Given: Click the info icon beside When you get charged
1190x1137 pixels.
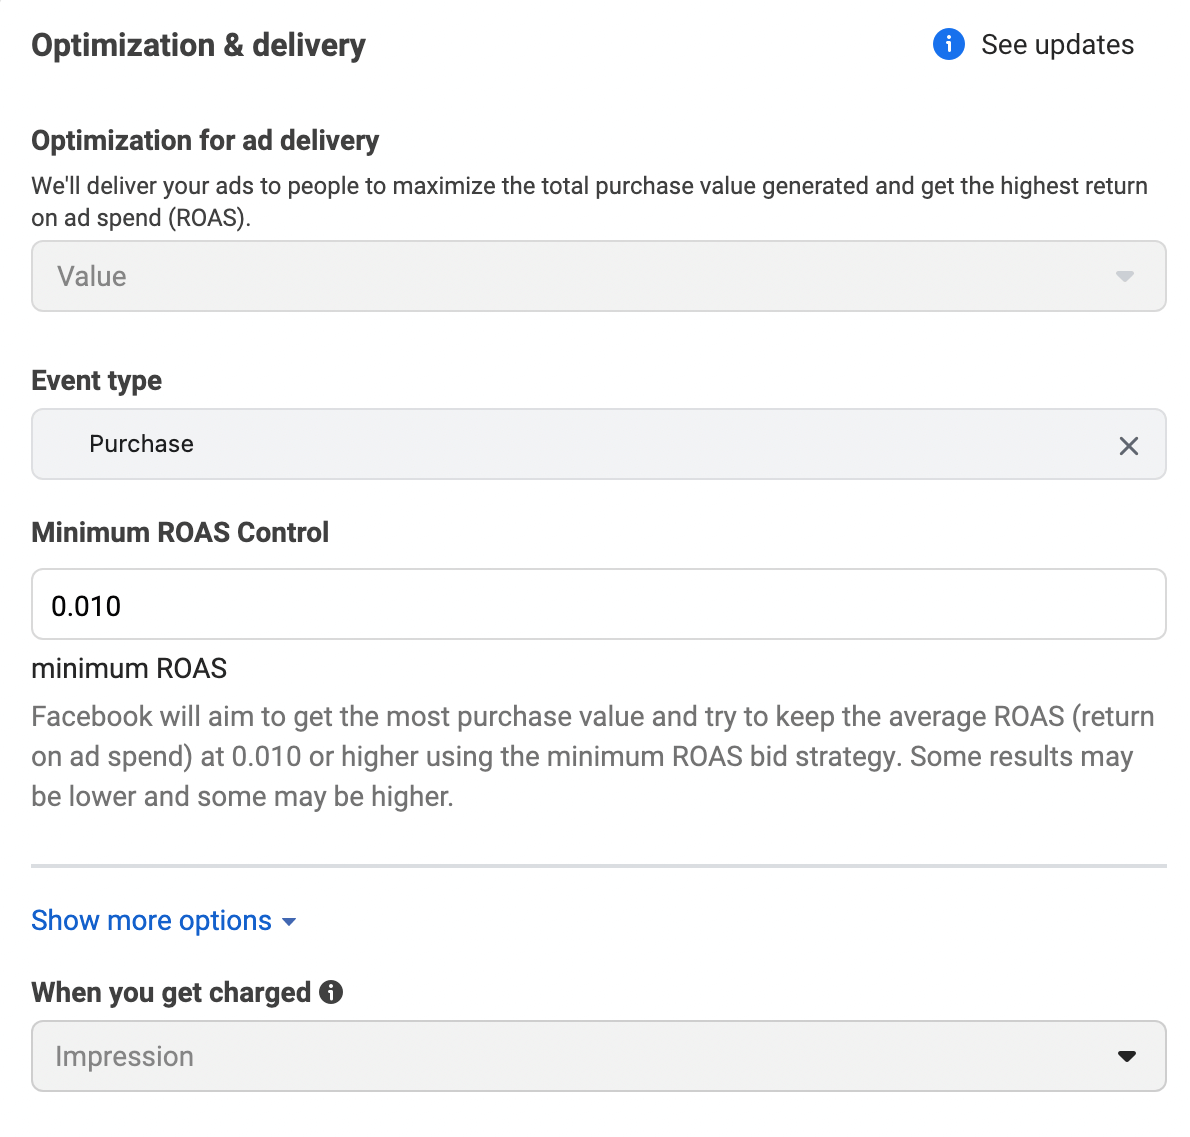Looking at the screenshot, I should (331, 991).
